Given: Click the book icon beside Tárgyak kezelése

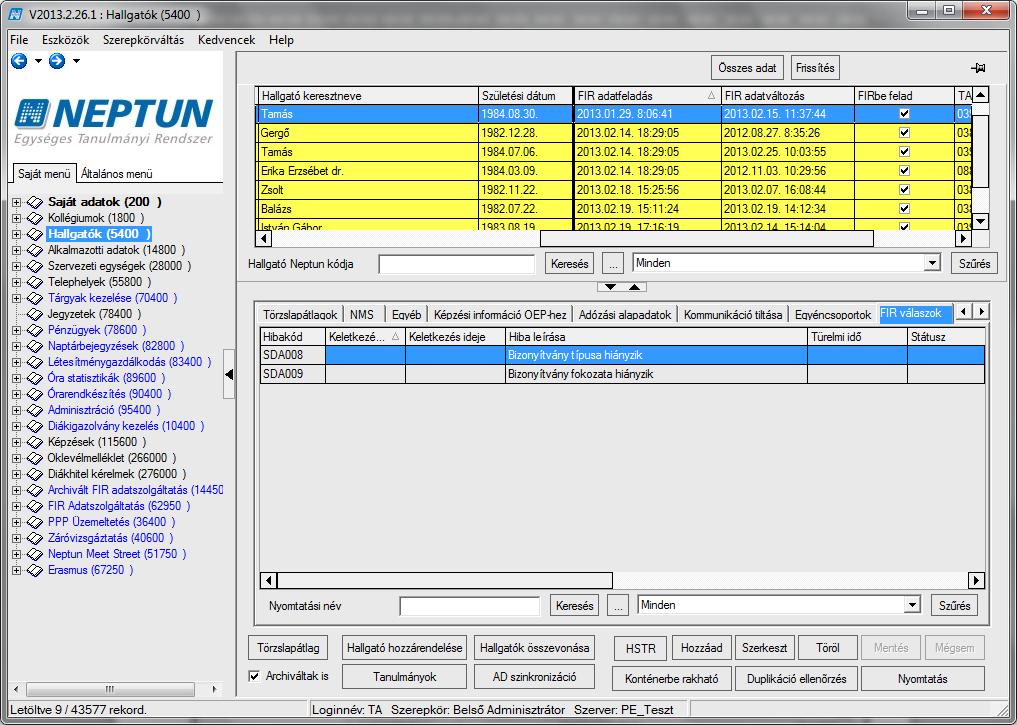Looking at the screenshot, I should [35, 298].
